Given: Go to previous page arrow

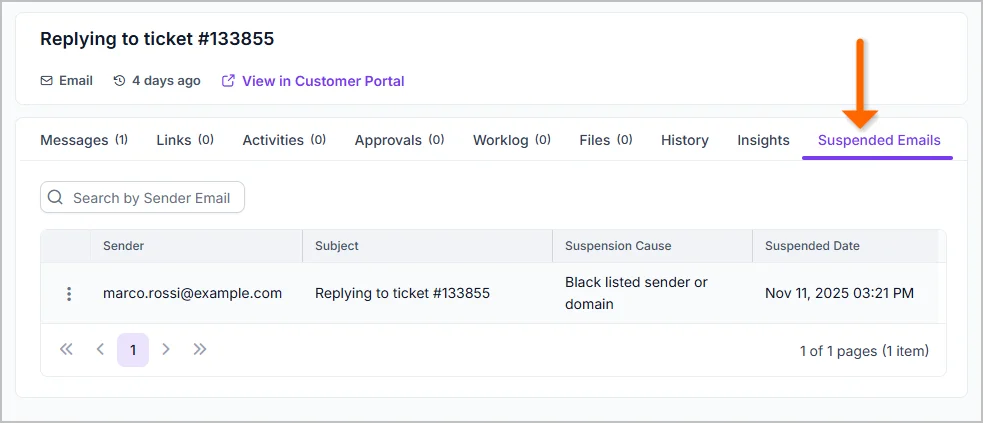Looking at the screenshot, I should coord(100,350).
